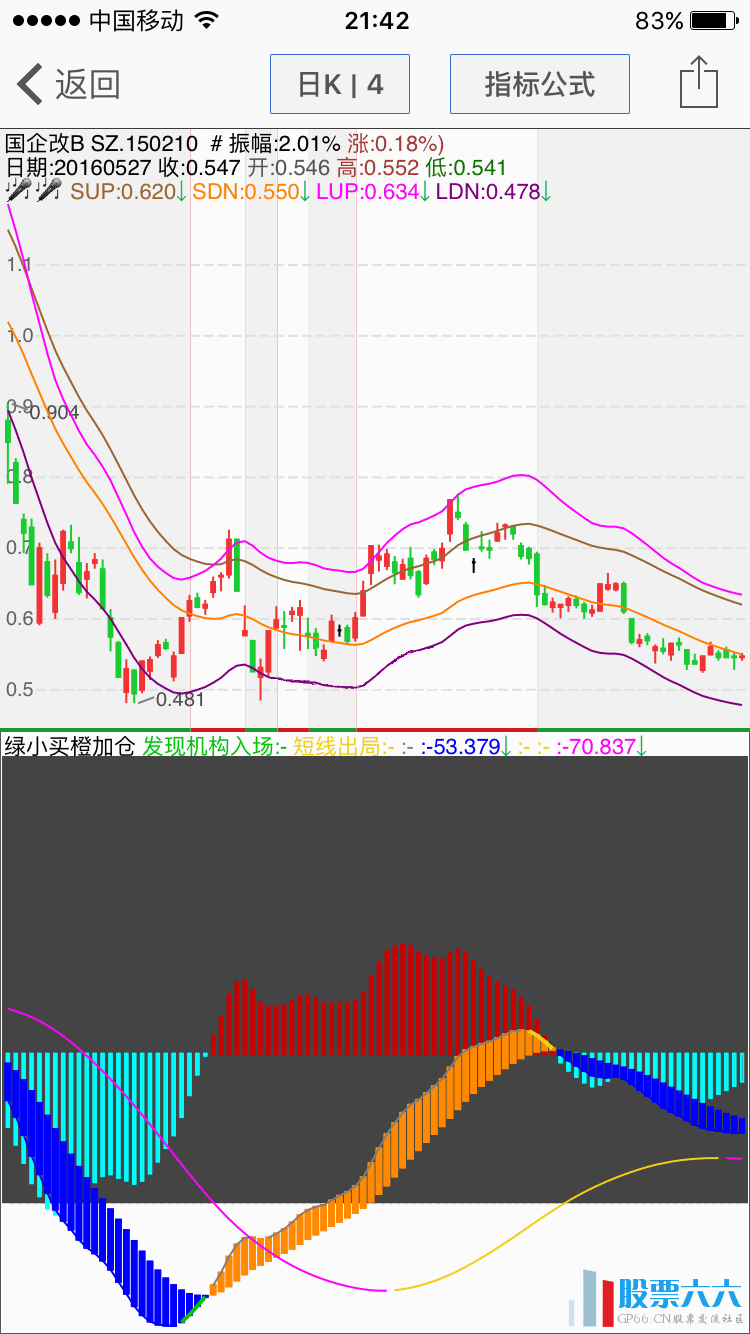Tap the share export icon
The width and height of the screenshot is (750, 1334).
pos(699,82)
